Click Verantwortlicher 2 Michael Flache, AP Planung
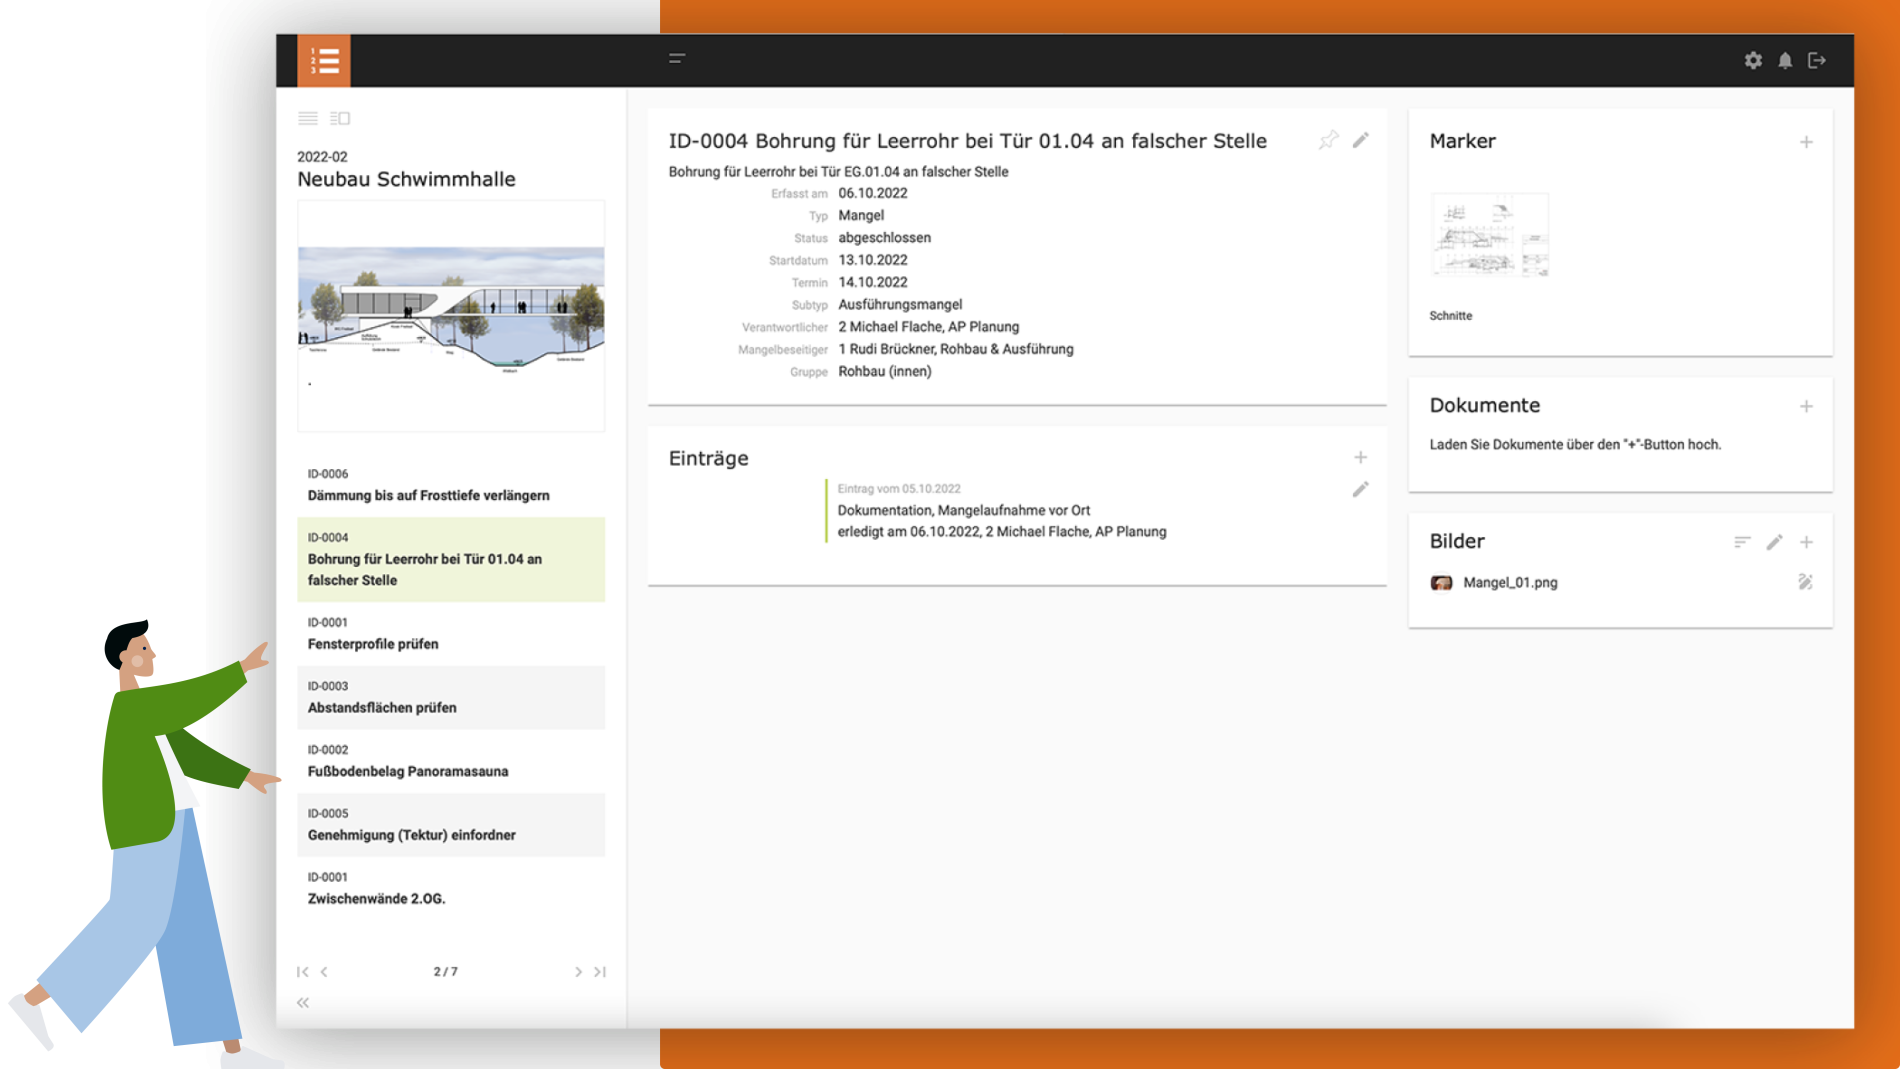The image size is (1900, 1069). pyautogui.click(x=928, y=327)
